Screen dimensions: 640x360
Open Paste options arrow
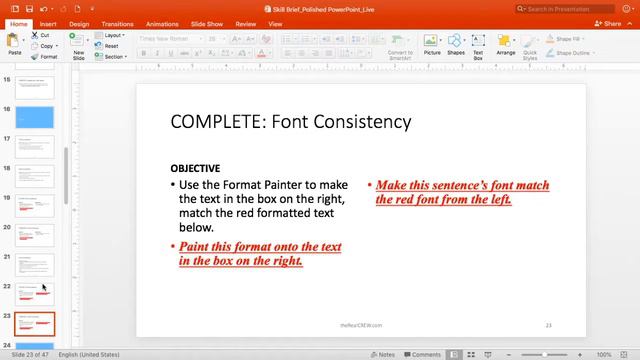point(24,40)
